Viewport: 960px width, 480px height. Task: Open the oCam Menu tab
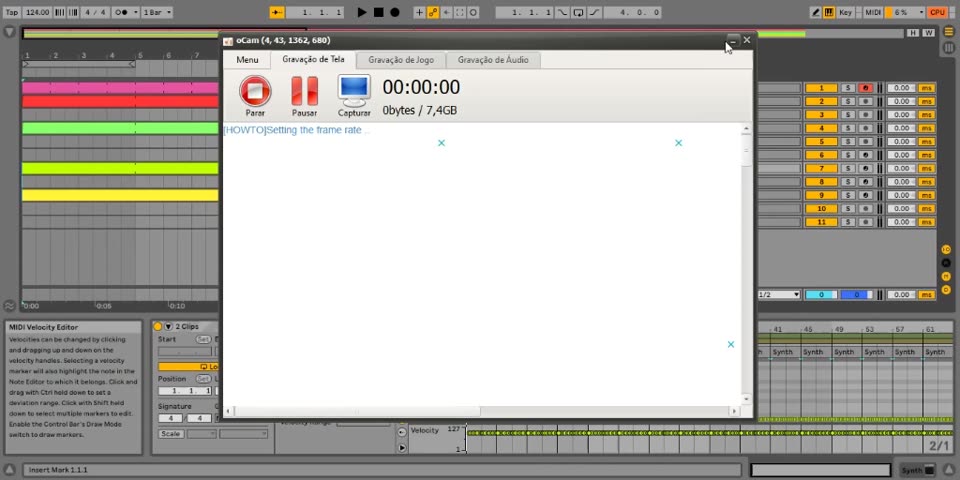coord(247,60)
